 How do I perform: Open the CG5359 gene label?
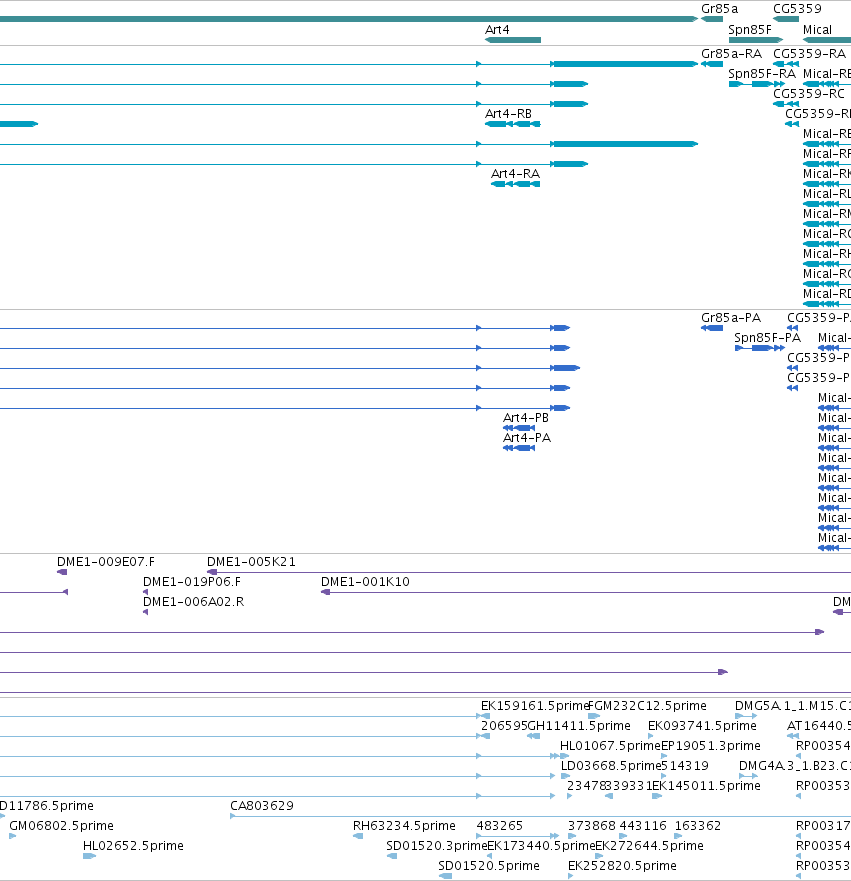797,9
